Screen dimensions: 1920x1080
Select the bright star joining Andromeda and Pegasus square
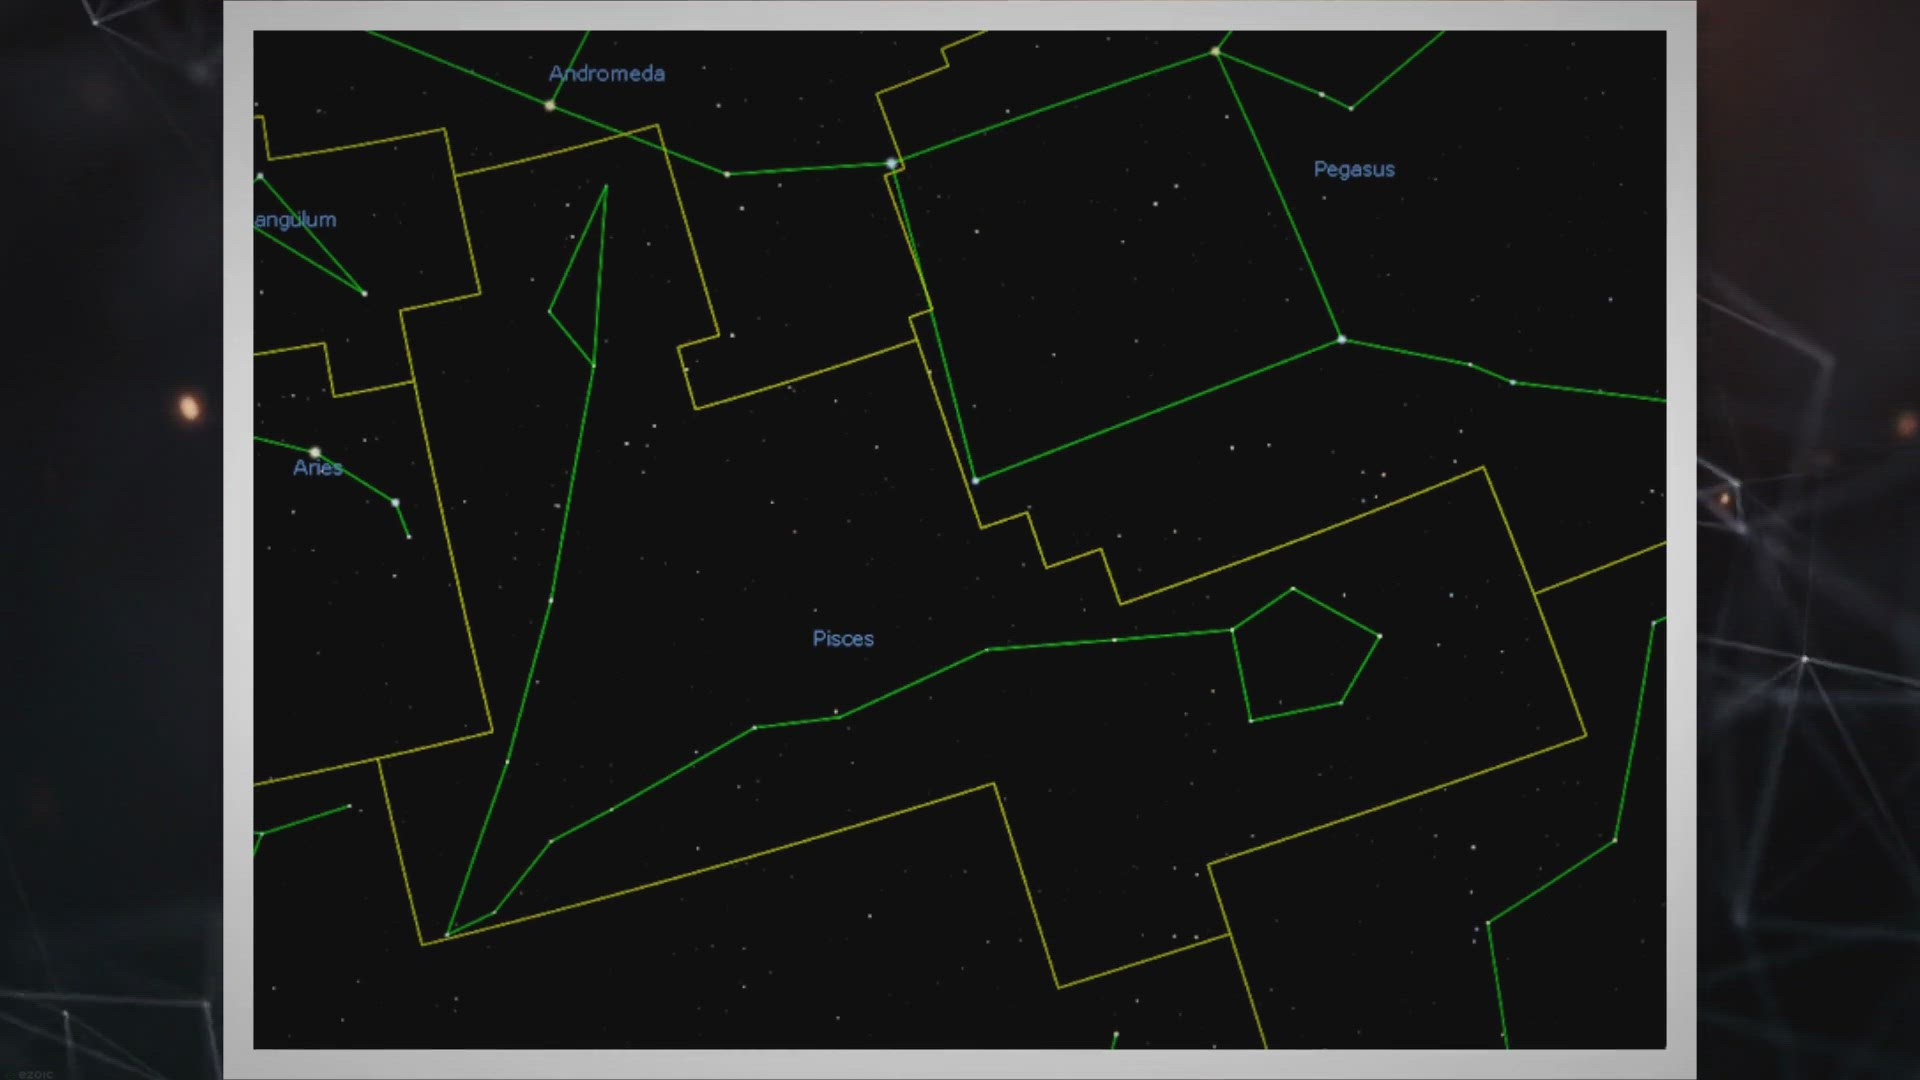[891, 163]
